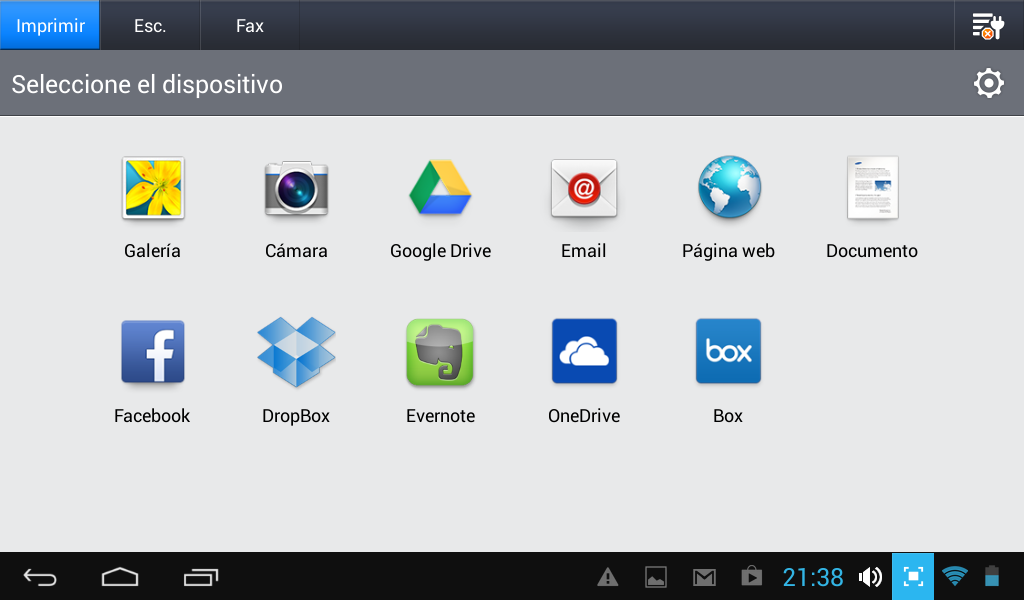Tap the warning triangle notification

pos(608,577)
